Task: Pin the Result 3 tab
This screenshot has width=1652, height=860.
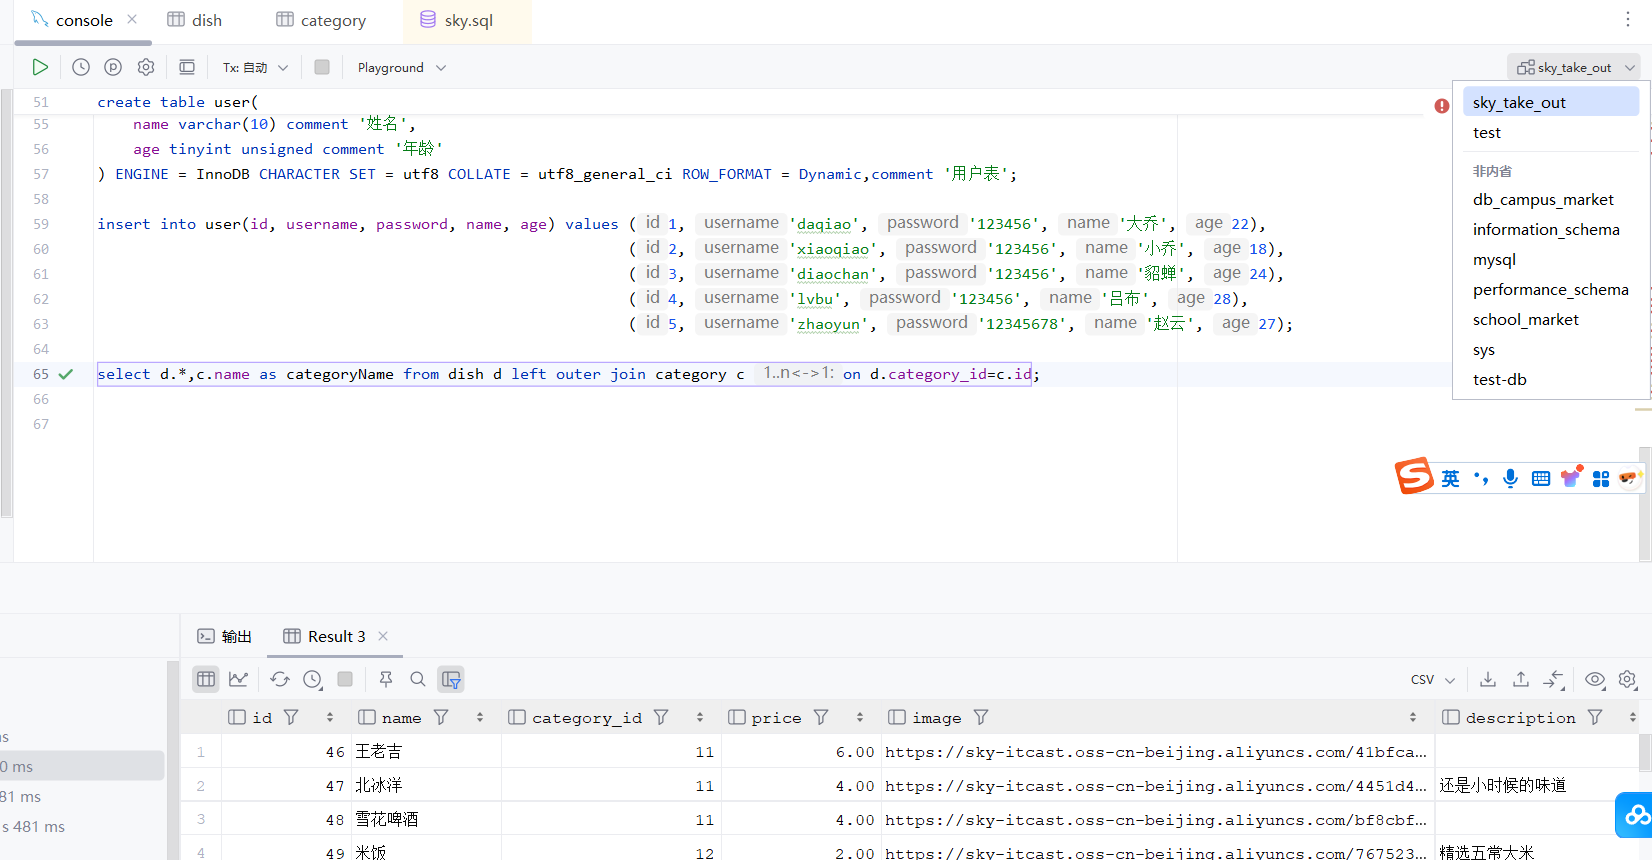Action: click(386, 679)
